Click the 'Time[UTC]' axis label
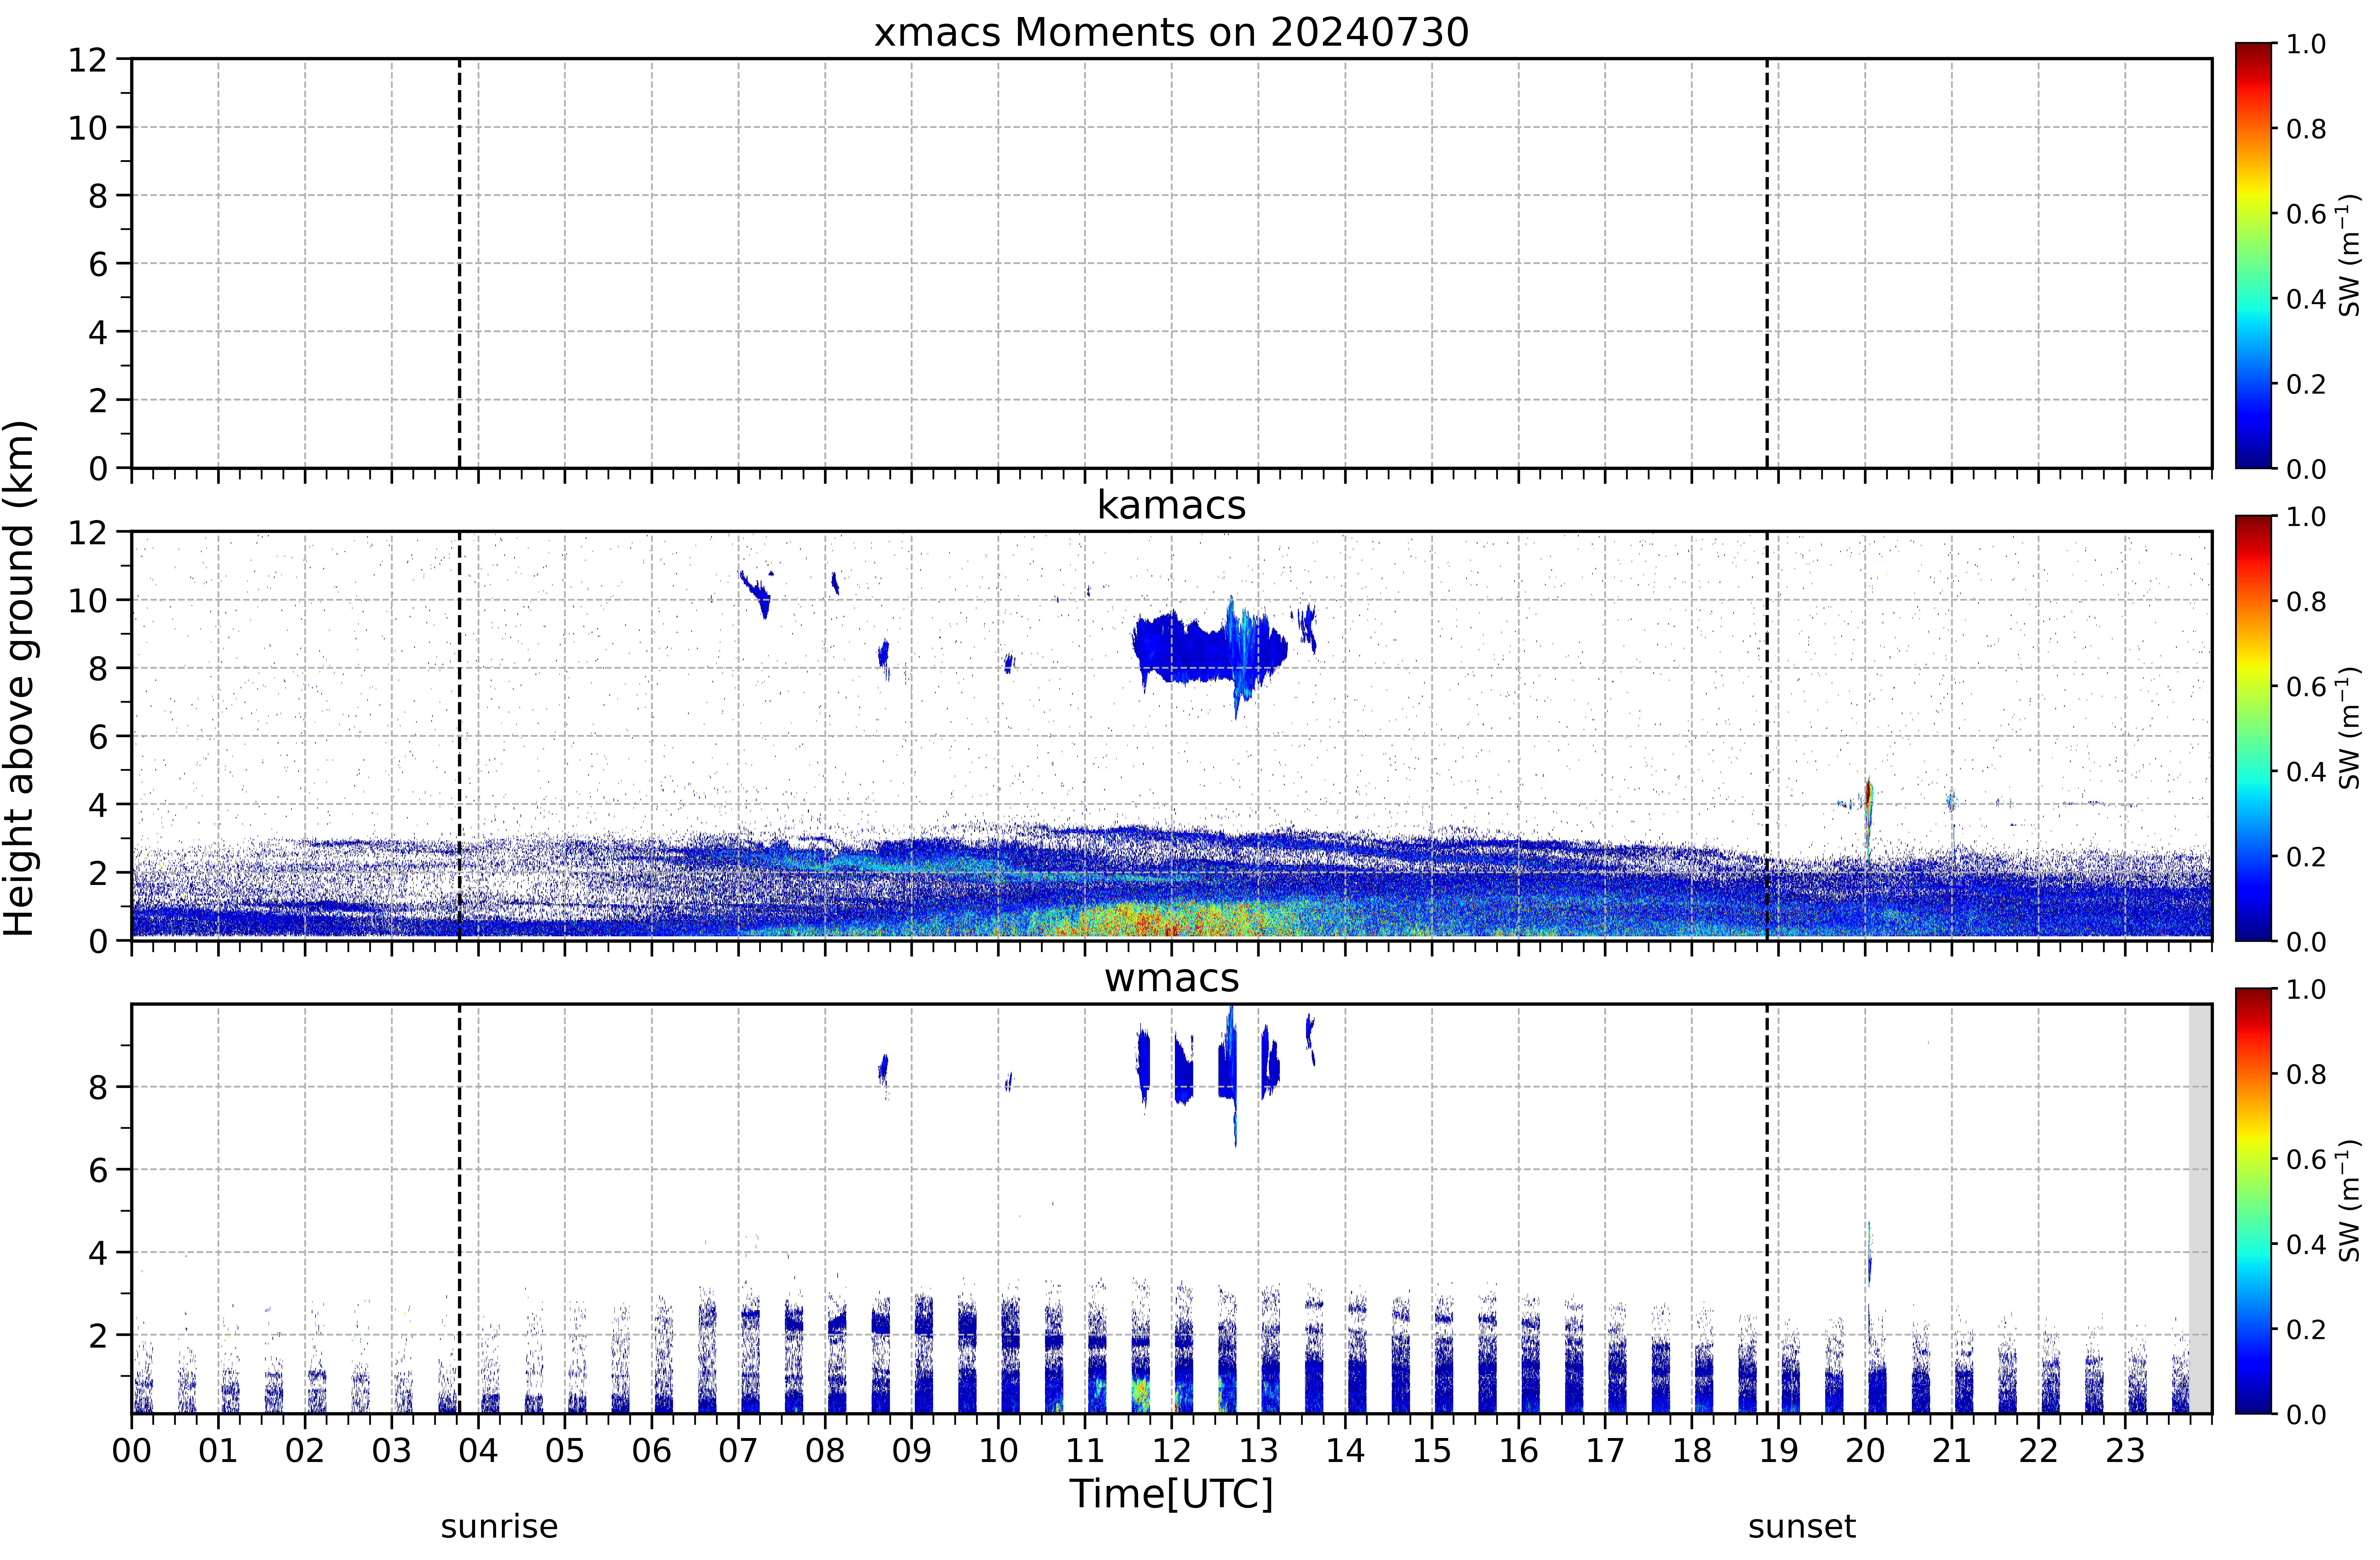The image size is (2380, 1560). (1171, 1494)
